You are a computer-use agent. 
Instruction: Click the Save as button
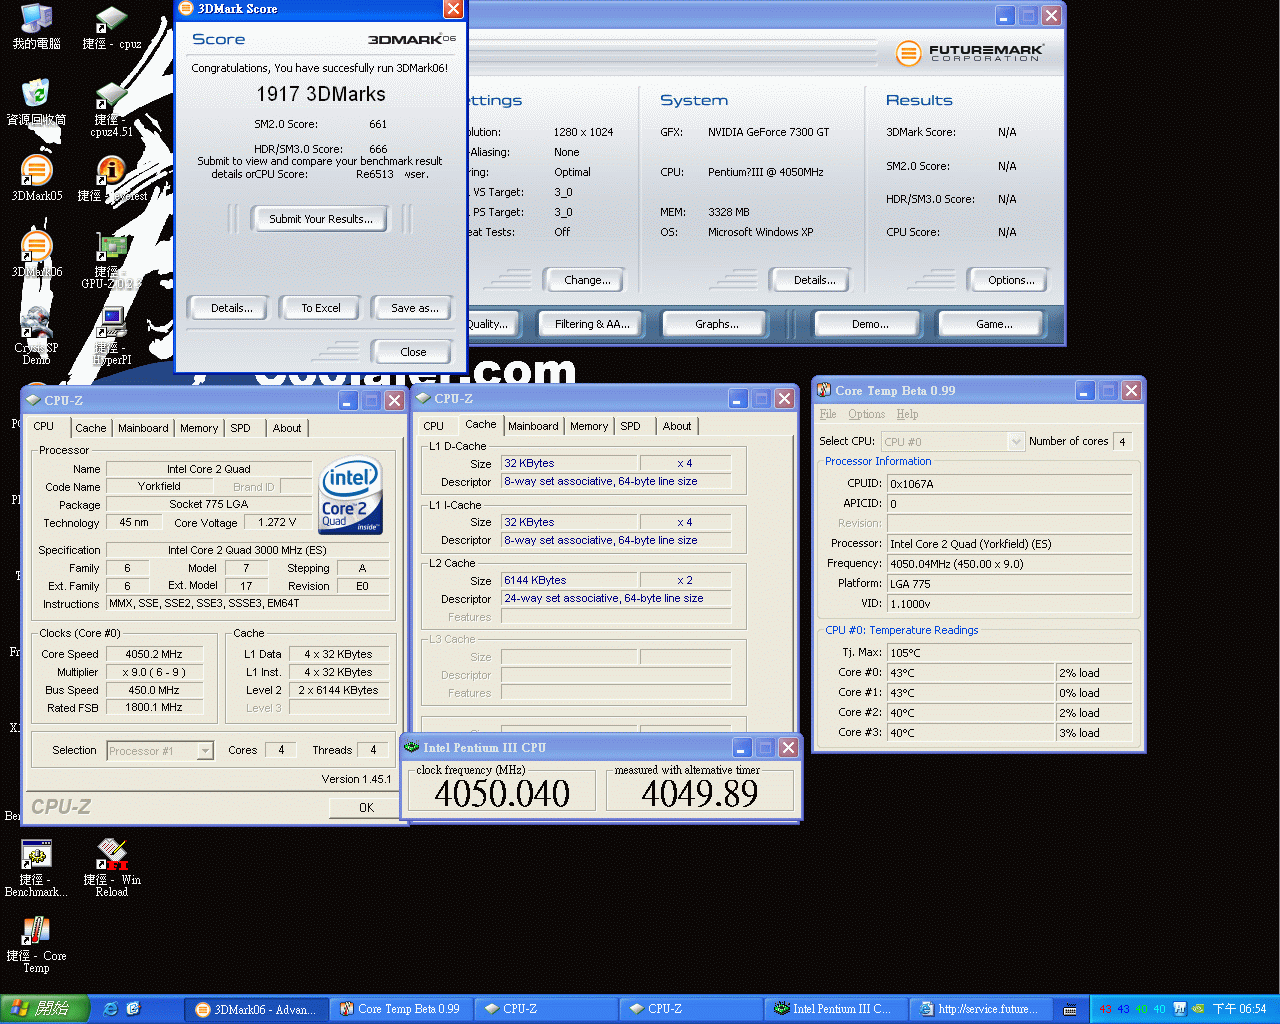pyautogui.click(x=415, y=308)
